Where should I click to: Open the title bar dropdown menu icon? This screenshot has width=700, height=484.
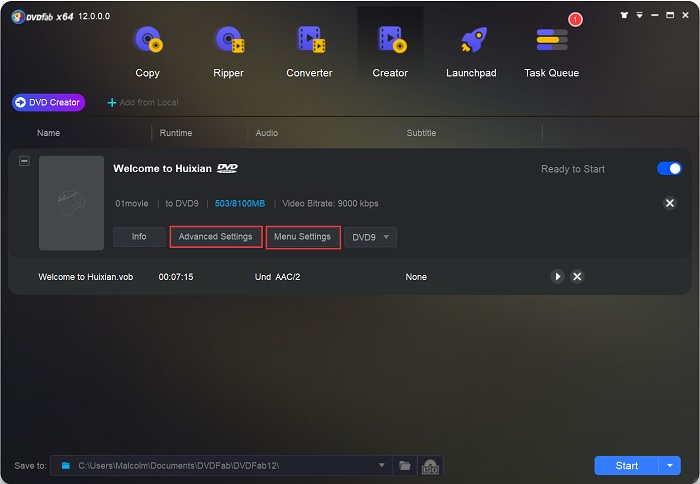coord(639,15)
